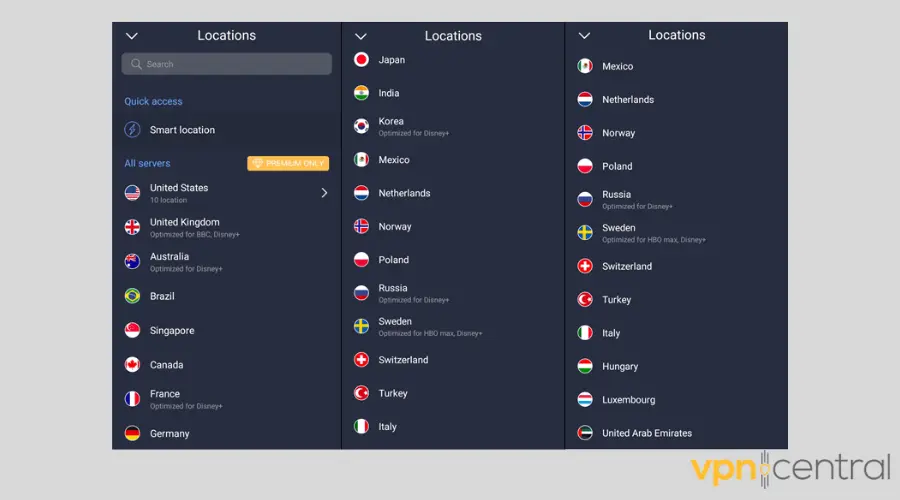
Task: Collapse the middle Locations panel using its chevron
Action: [x=360, y=36]
